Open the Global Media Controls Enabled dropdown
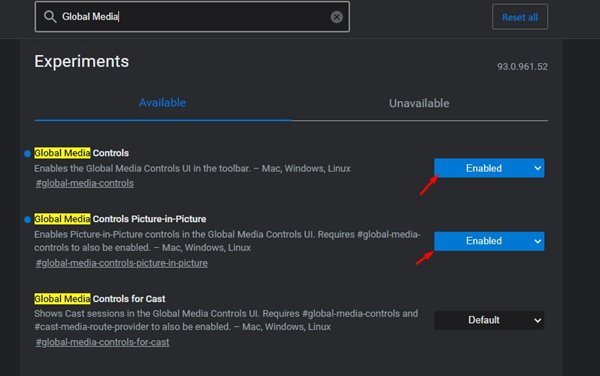Screen dimensions: 600x376 point(489,168)
